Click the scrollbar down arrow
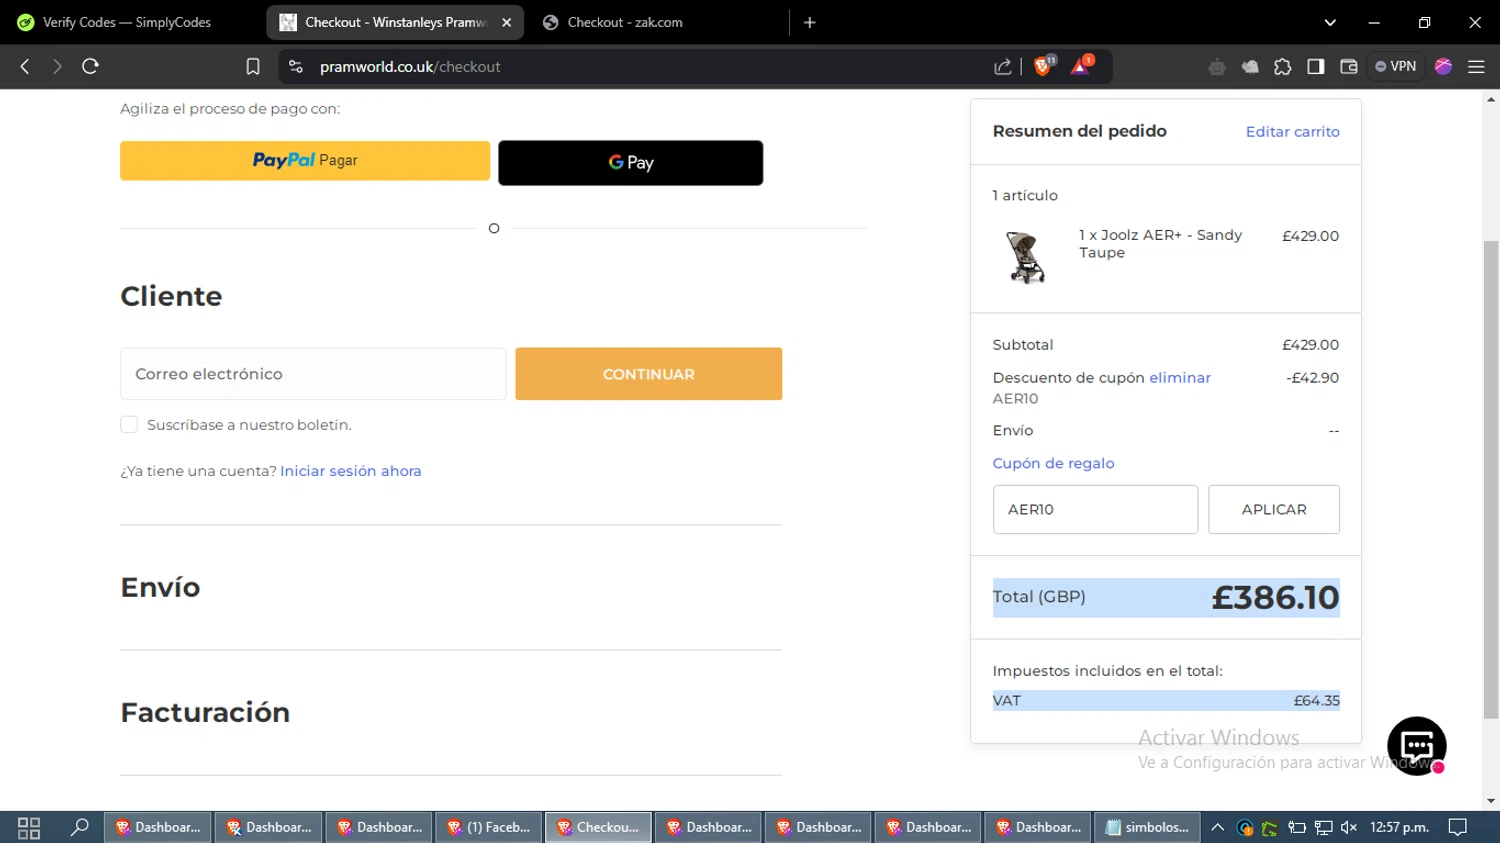 coord(1491,801)
